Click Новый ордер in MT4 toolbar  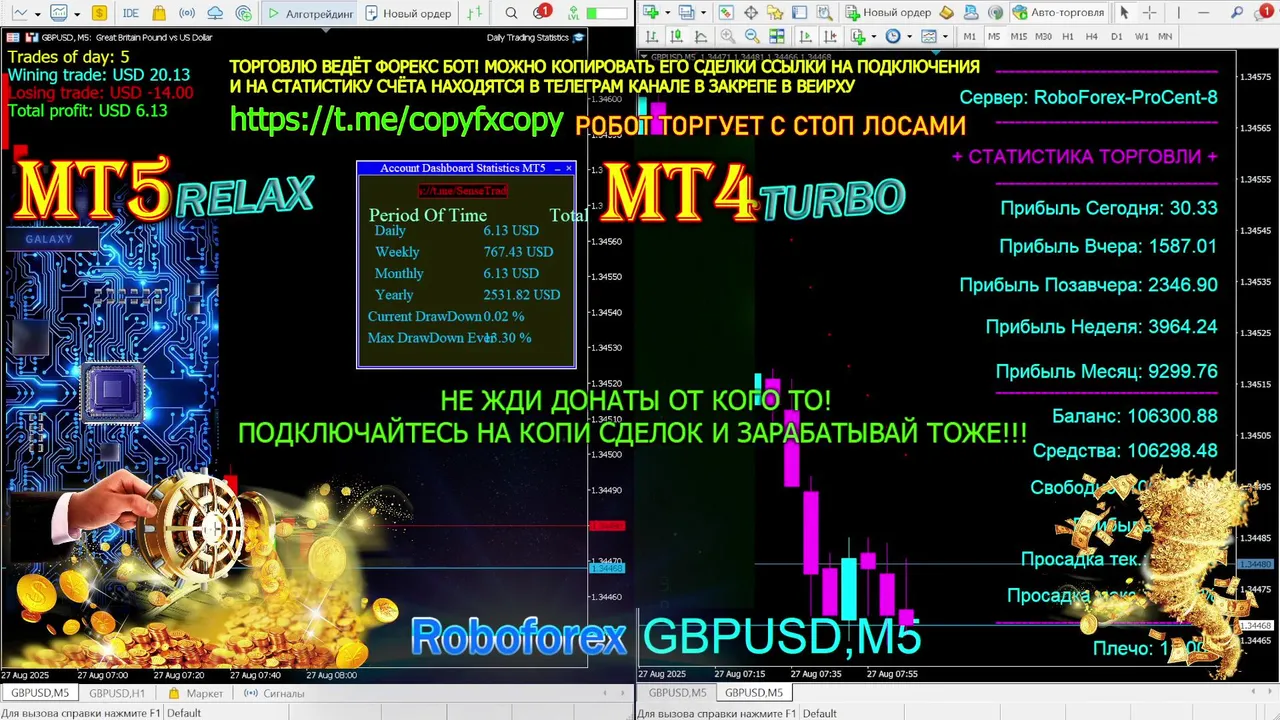tap(889, 13)
